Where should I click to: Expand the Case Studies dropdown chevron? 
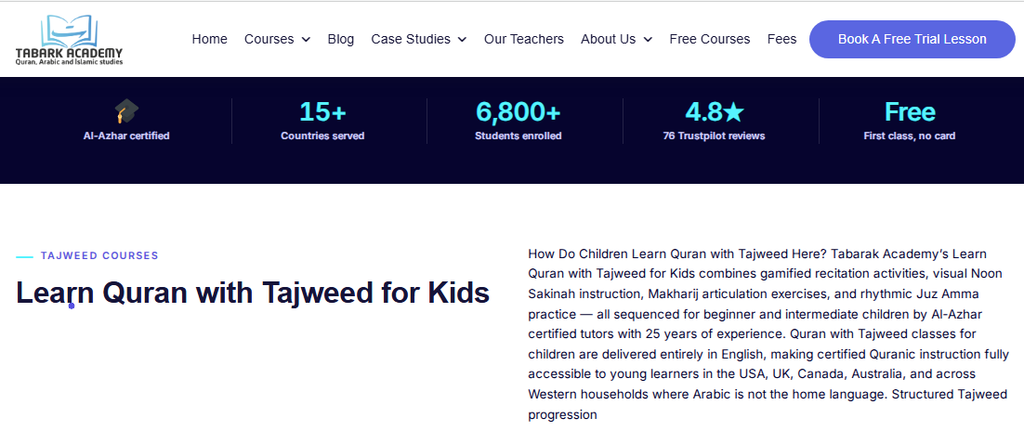pos(462,40)
